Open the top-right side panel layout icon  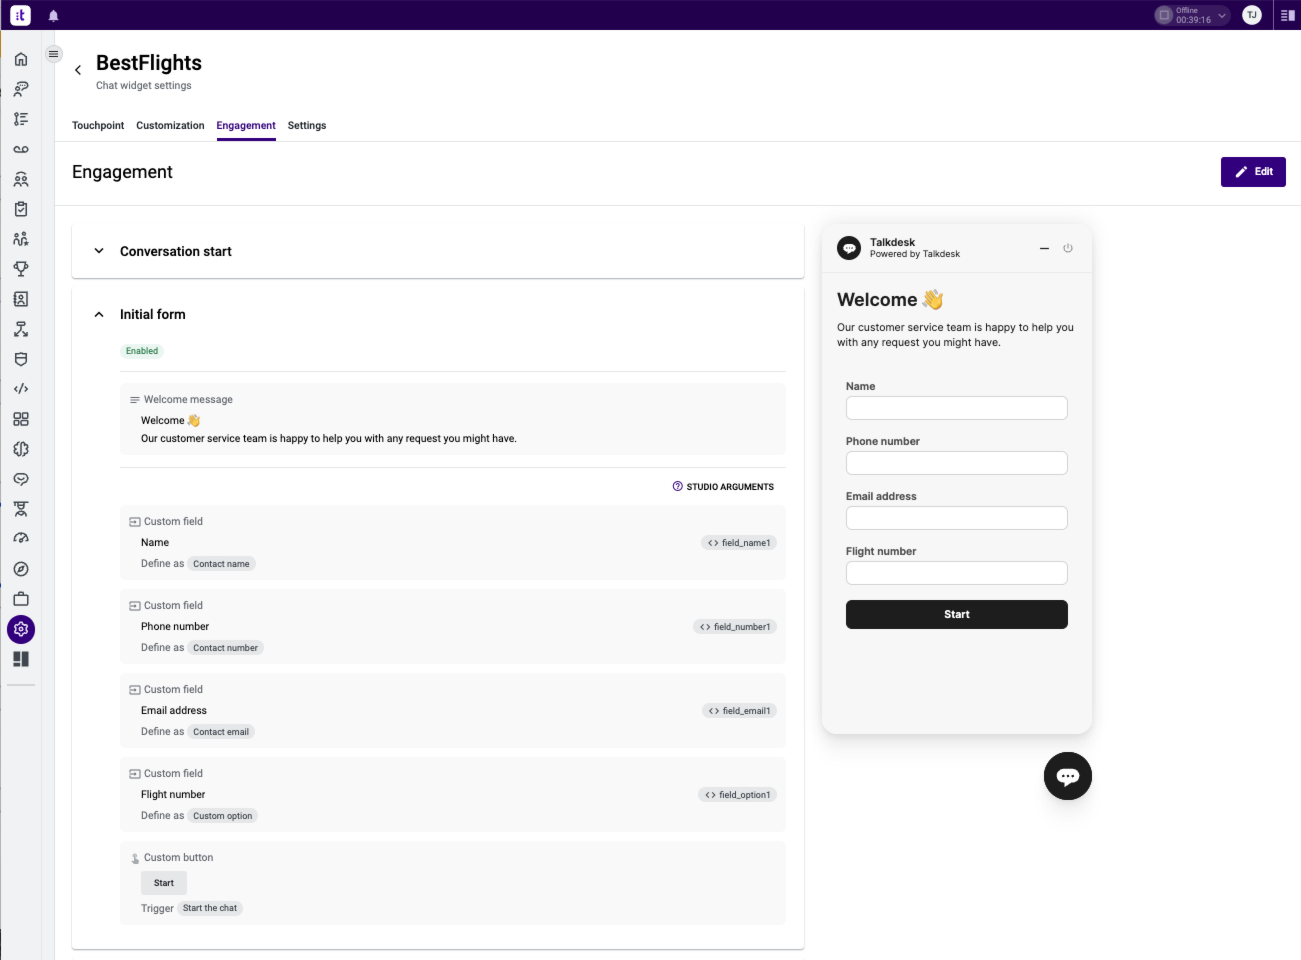pyautogui.click(x=1287, y=15)
